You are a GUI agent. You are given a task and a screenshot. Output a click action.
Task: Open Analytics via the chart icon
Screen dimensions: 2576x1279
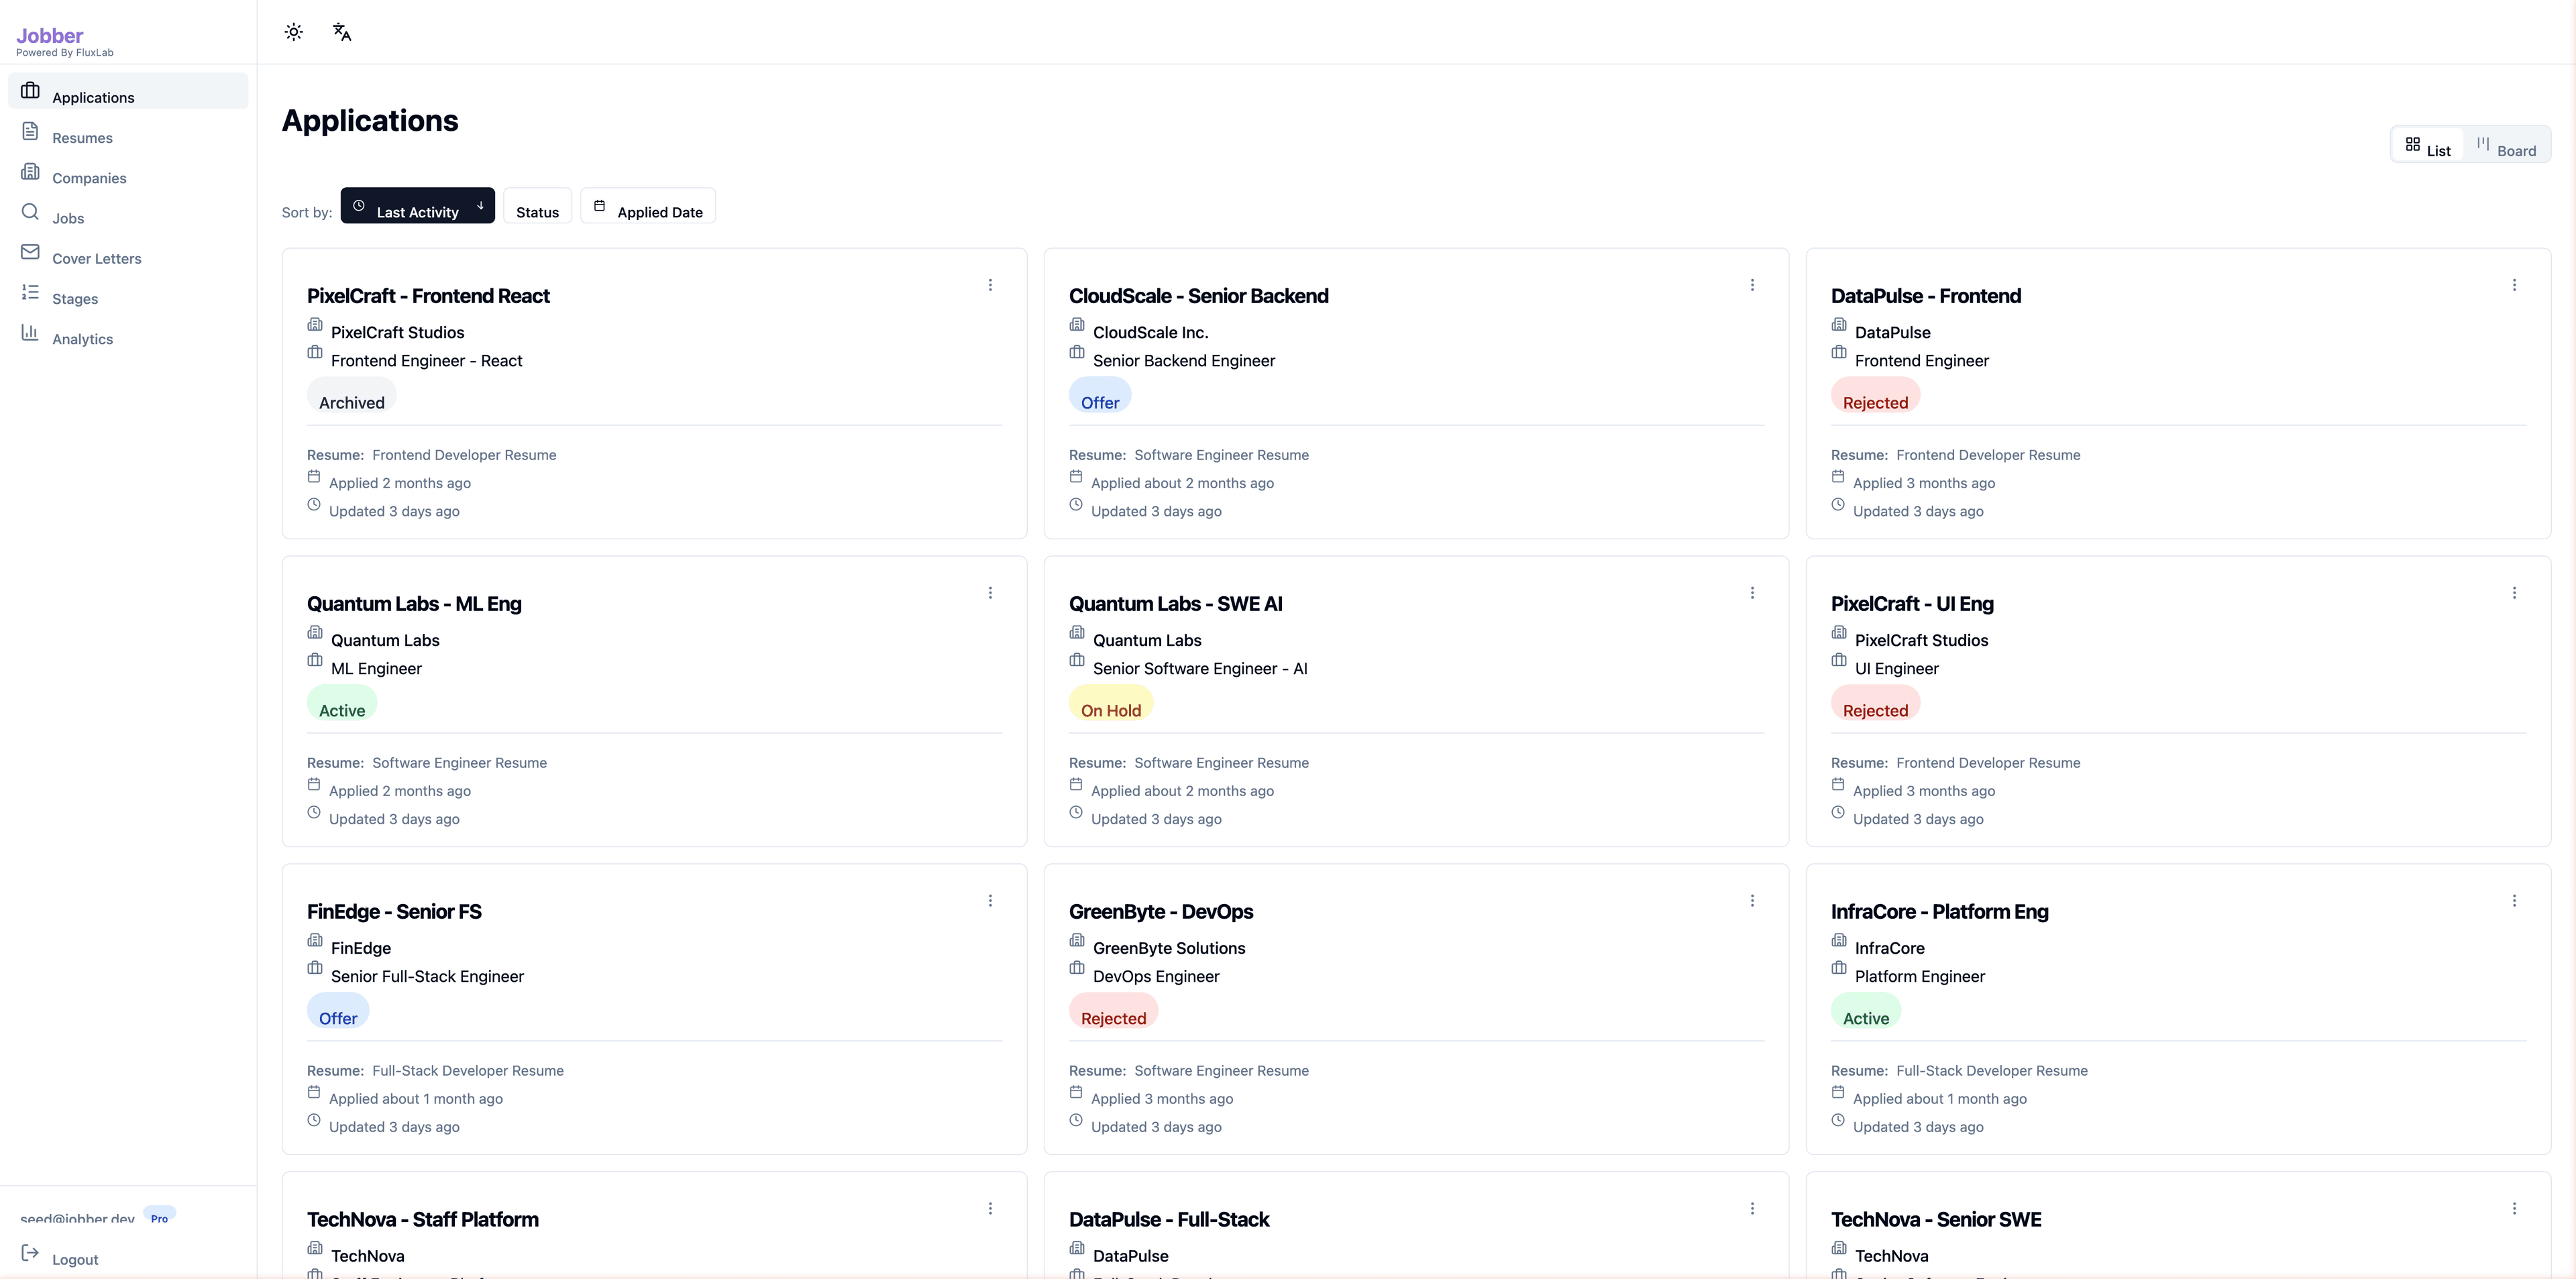point(31,332)
